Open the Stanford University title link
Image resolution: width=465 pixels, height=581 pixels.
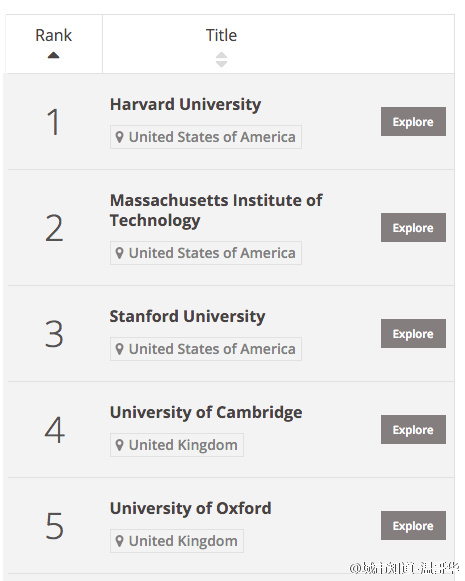point(187,317)
